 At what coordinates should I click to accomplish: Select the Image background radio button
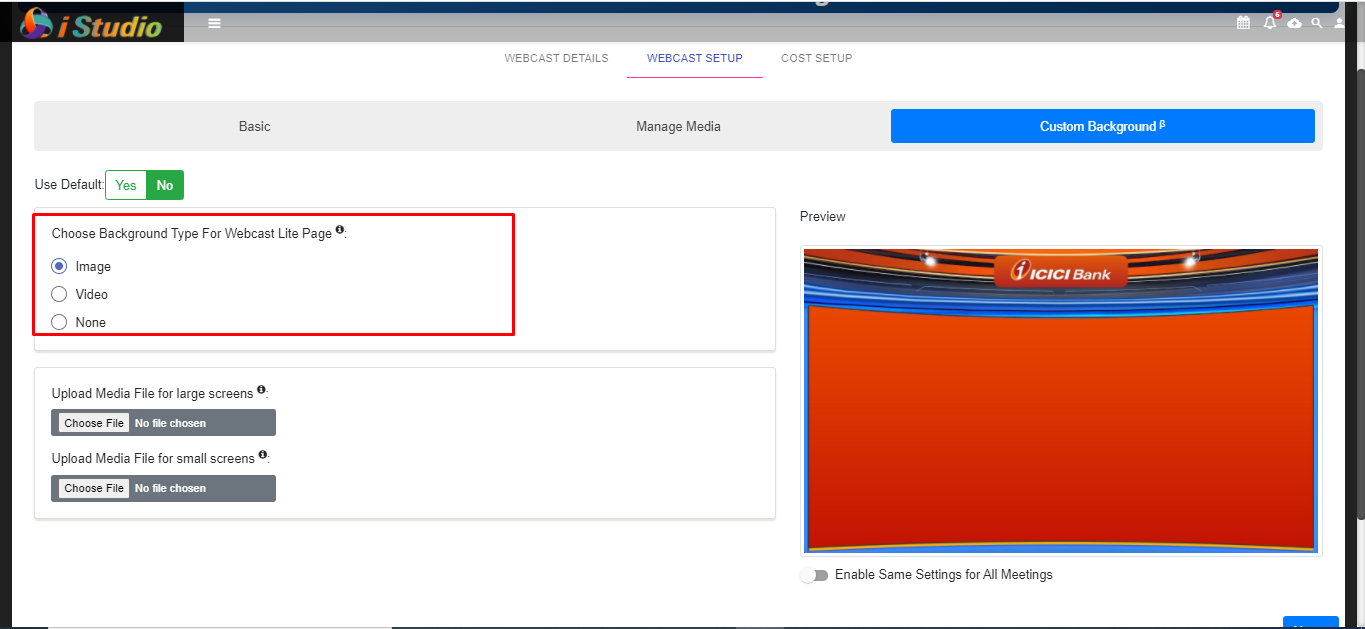[x=59, y=266]
